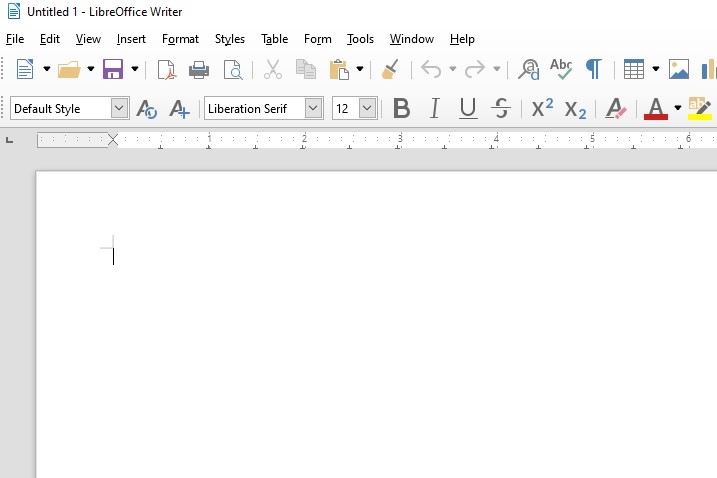
Task: Click the Insert Image icon
Action: click(679, 69)
